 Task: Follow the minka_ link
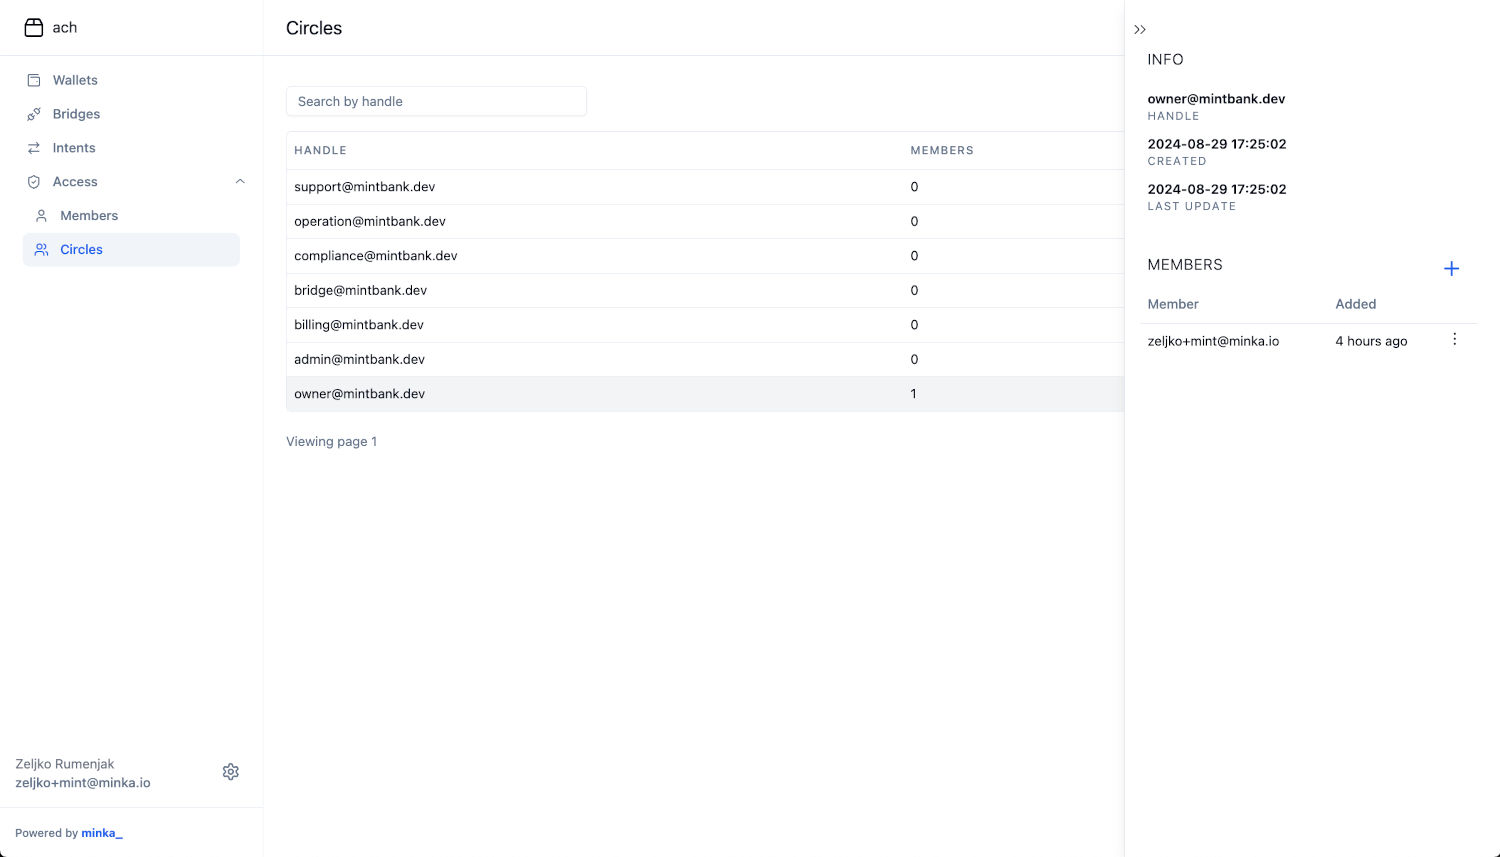[102, 833]
